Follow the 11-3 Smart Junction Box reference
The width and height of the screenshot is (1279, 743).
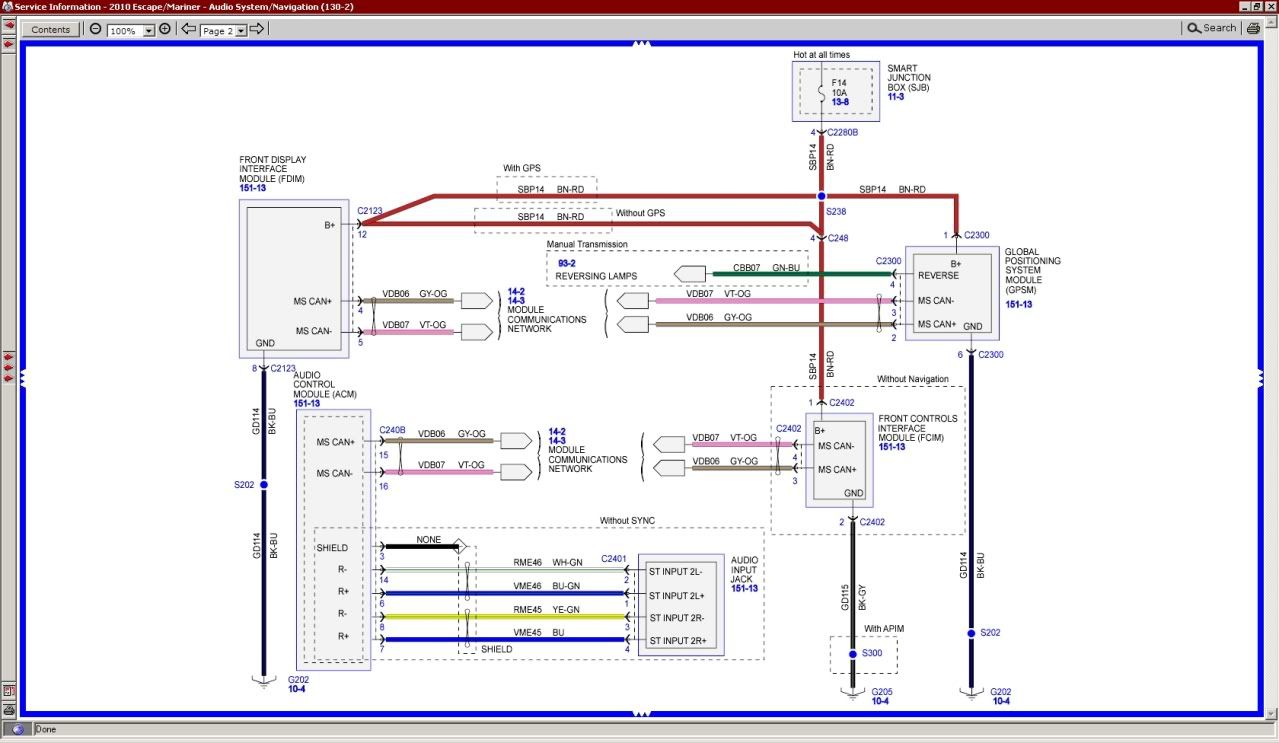[897, 96]
